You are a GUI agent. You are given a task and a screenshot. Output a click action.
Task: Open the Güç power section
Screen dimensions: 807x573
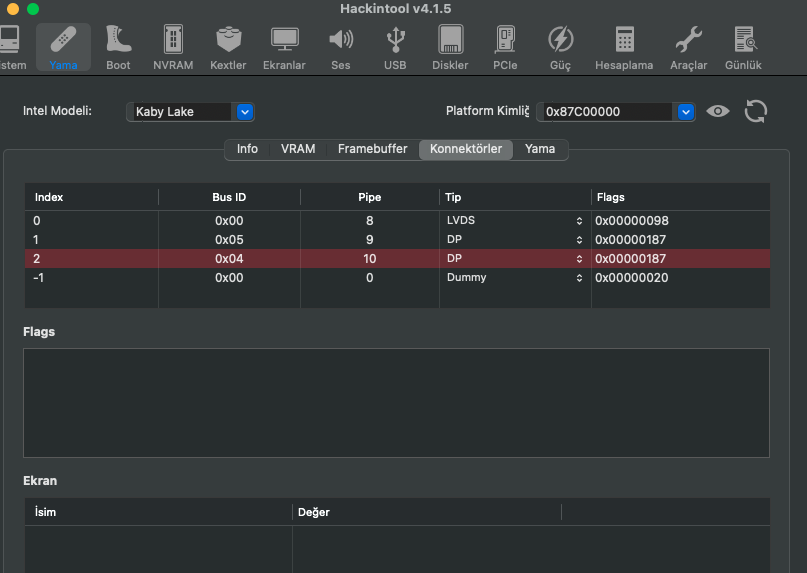pyautogui.click(x=560, y=48)
